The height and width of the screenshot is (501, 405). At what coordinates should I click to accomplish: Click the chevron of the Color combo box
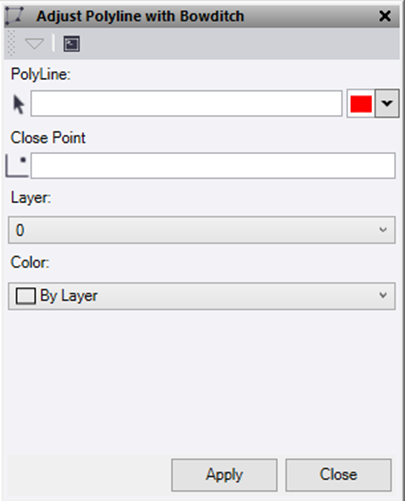(x=383, y=295)
